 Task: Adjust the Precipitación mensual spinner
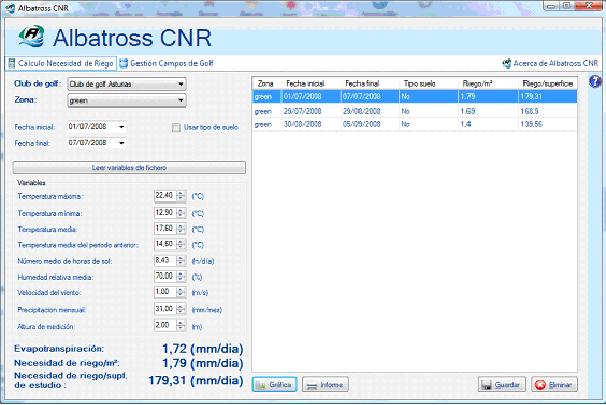click(x=181, y=309)
